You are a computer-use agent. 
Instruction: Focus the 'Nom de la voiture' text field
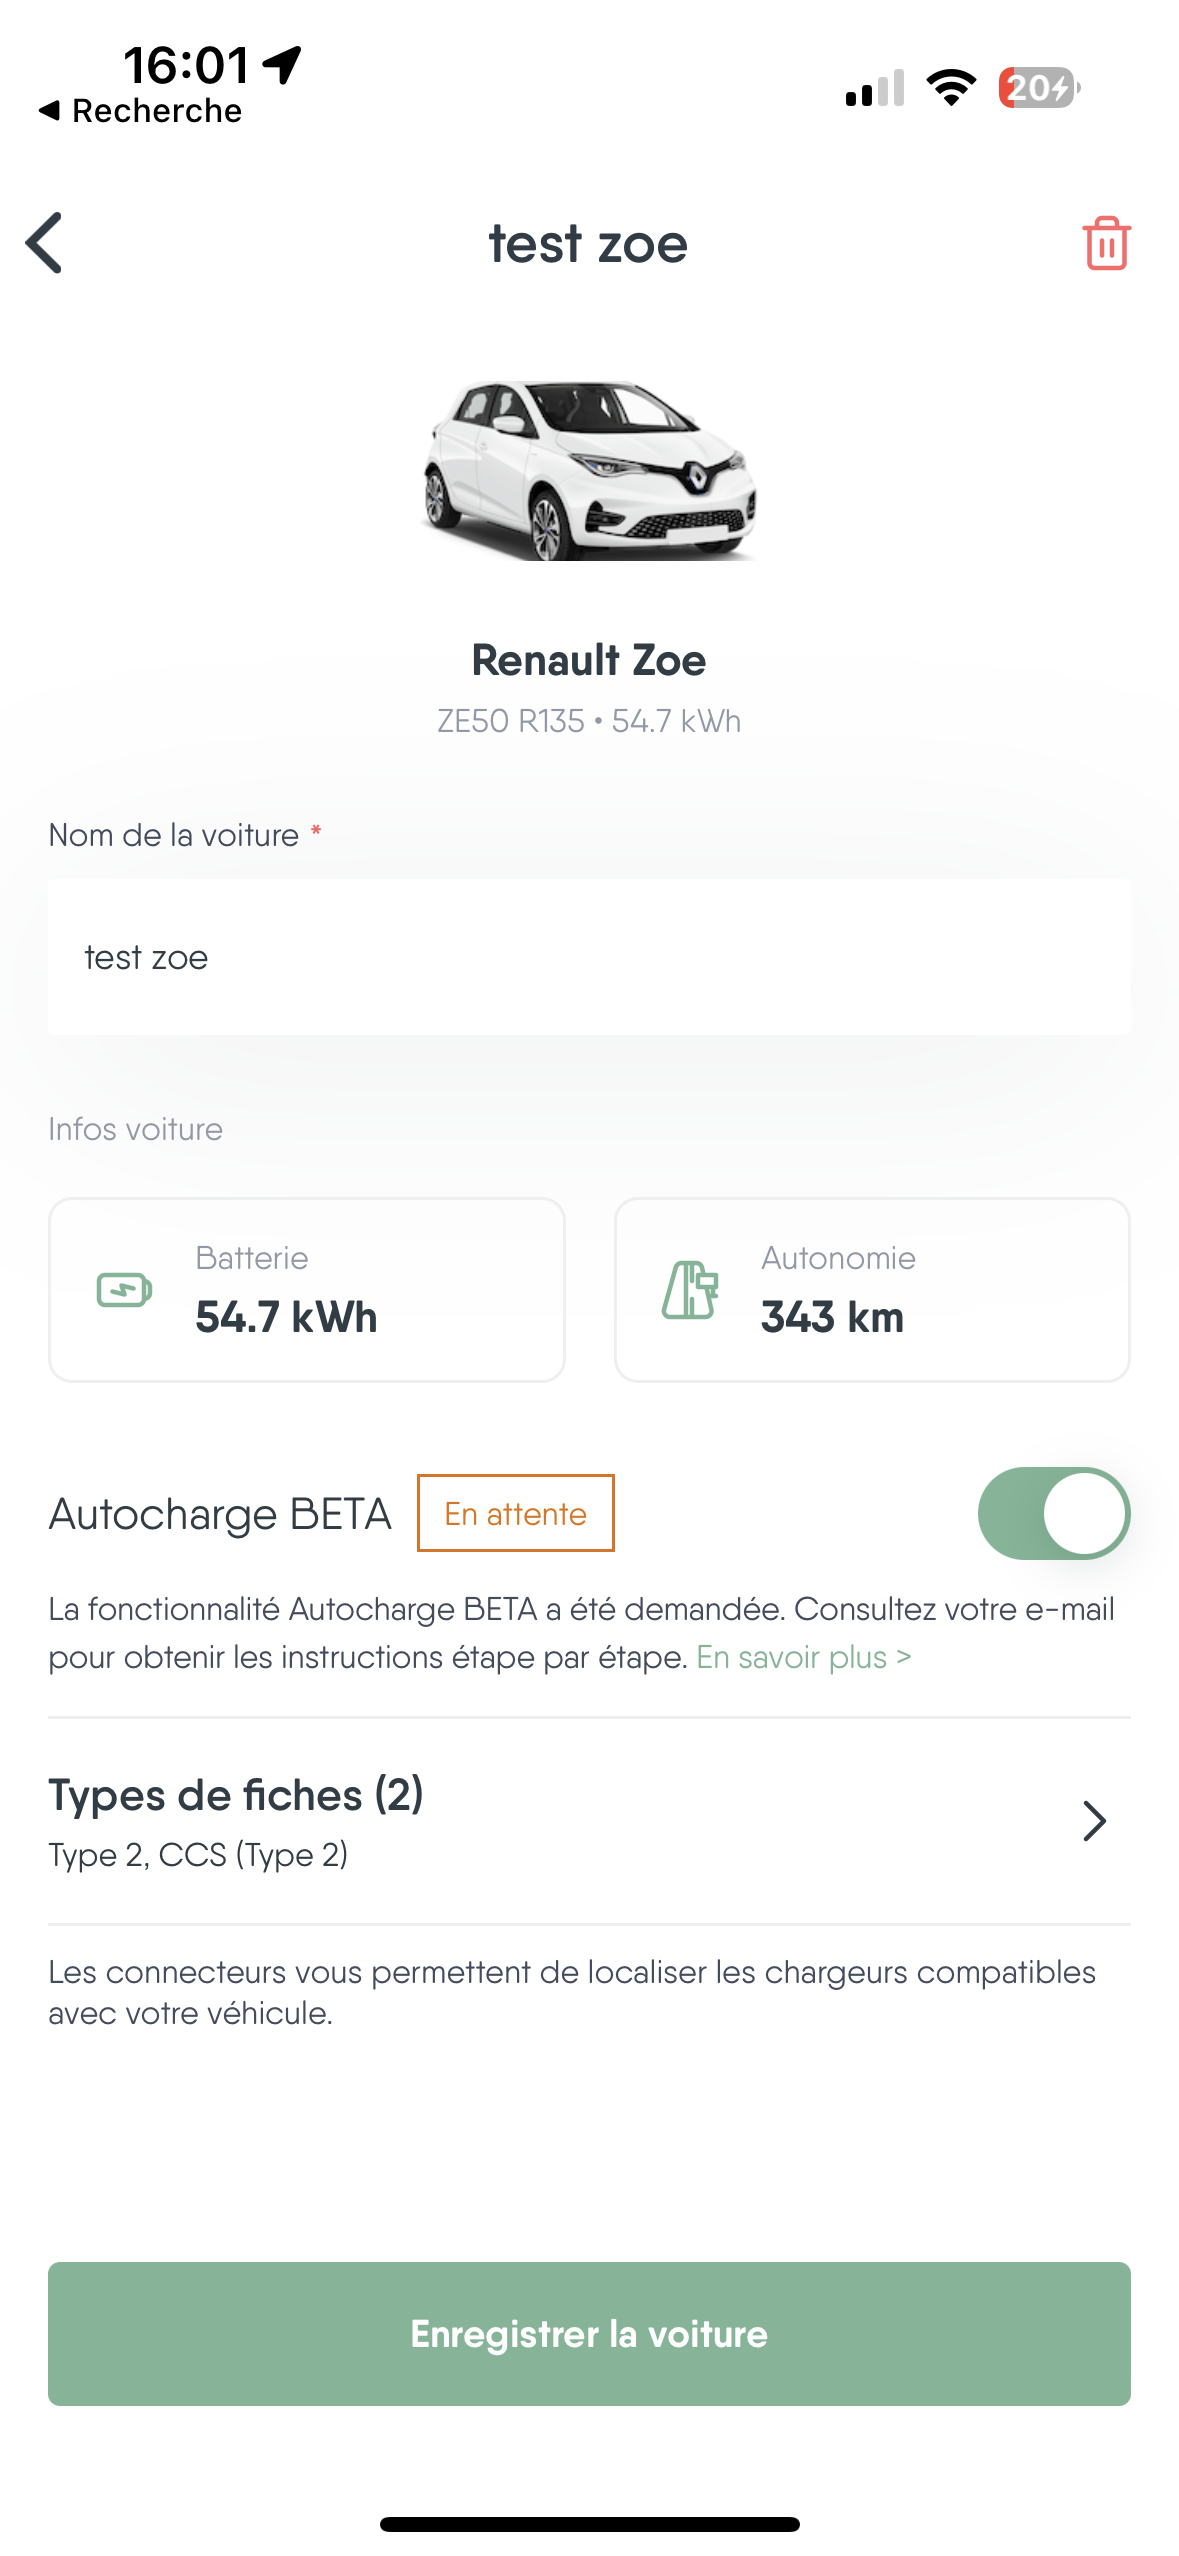[589, 957]
